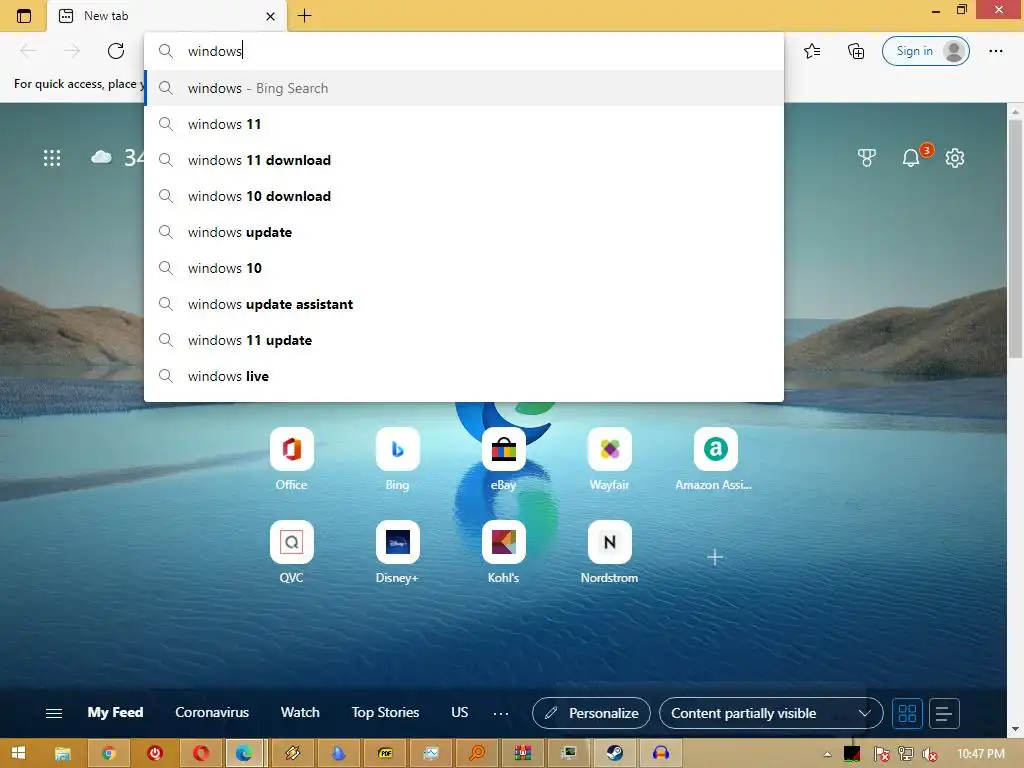Select 'windows - Bing Search' suggestion

coord(464,88)
